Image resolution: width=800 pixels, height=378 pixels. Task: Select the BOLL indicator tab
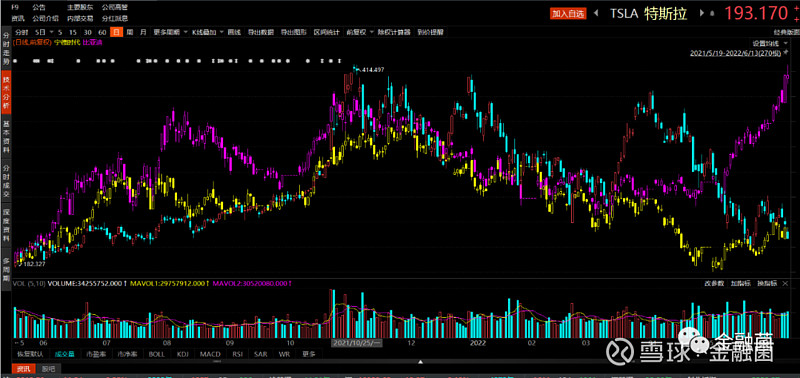(157, 354)
